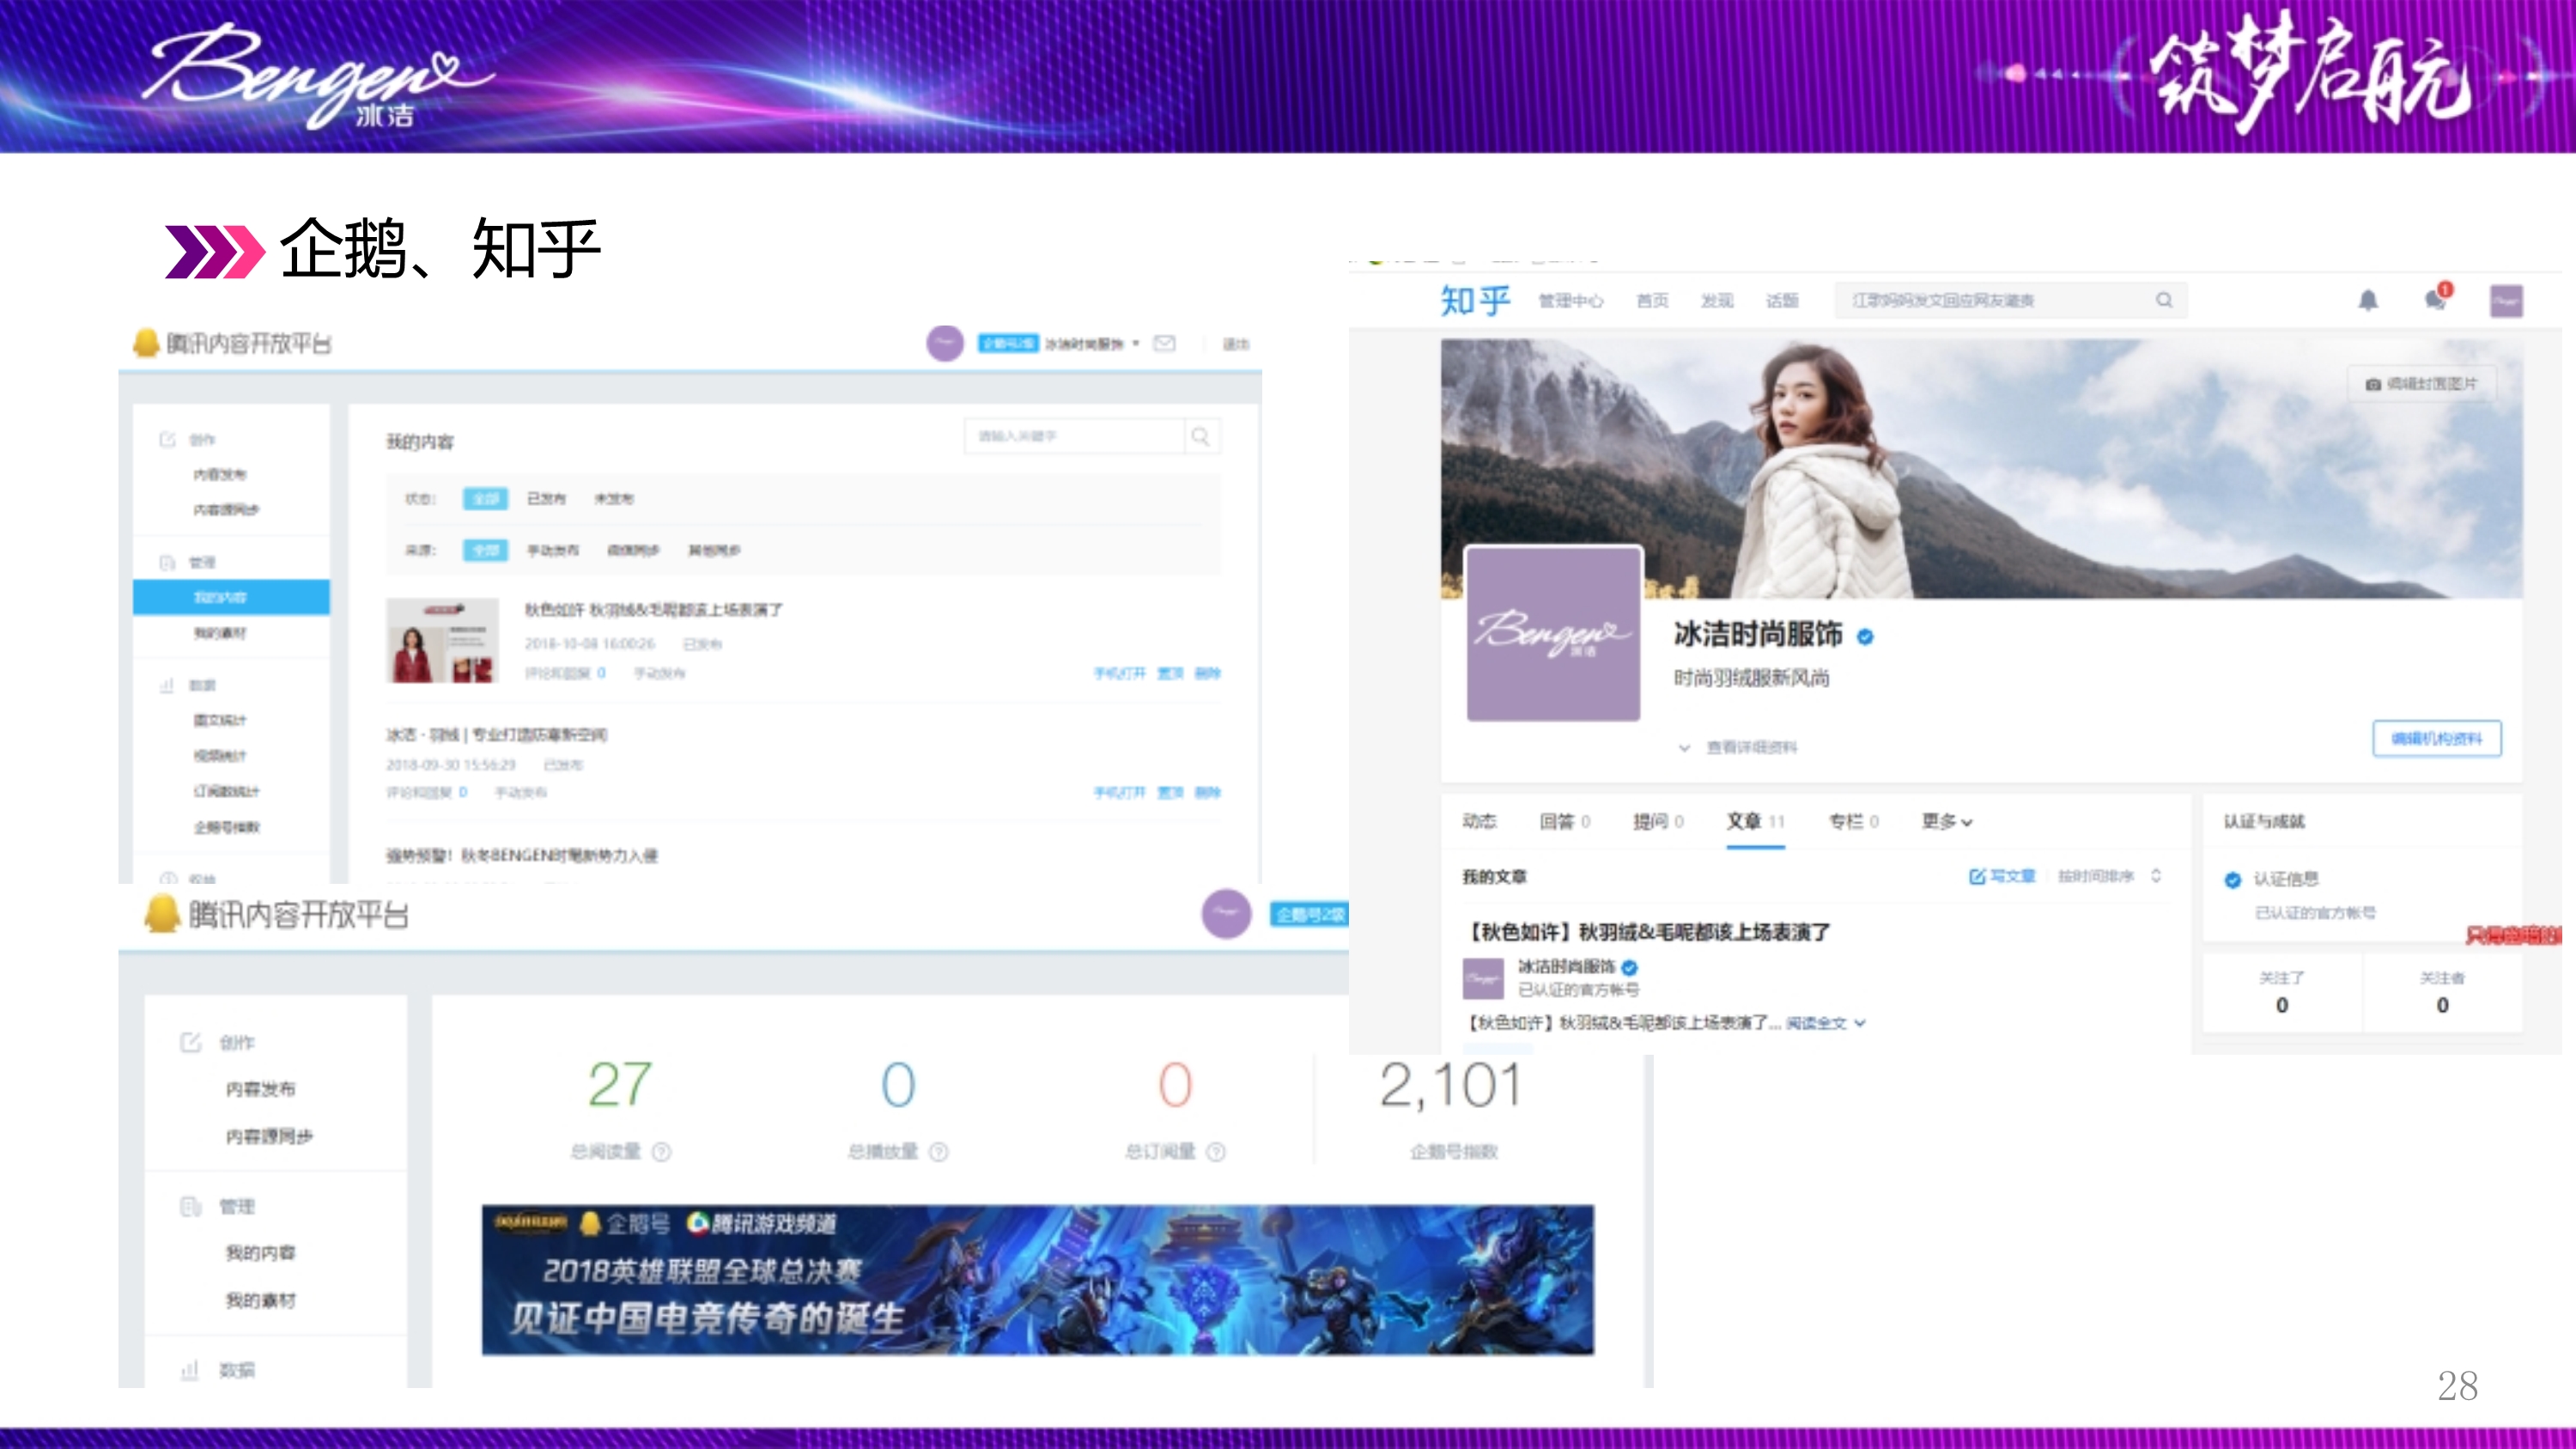Click 手机打开 for 2018-10-08 article

pyautogui.click(x=1119, y=673)
